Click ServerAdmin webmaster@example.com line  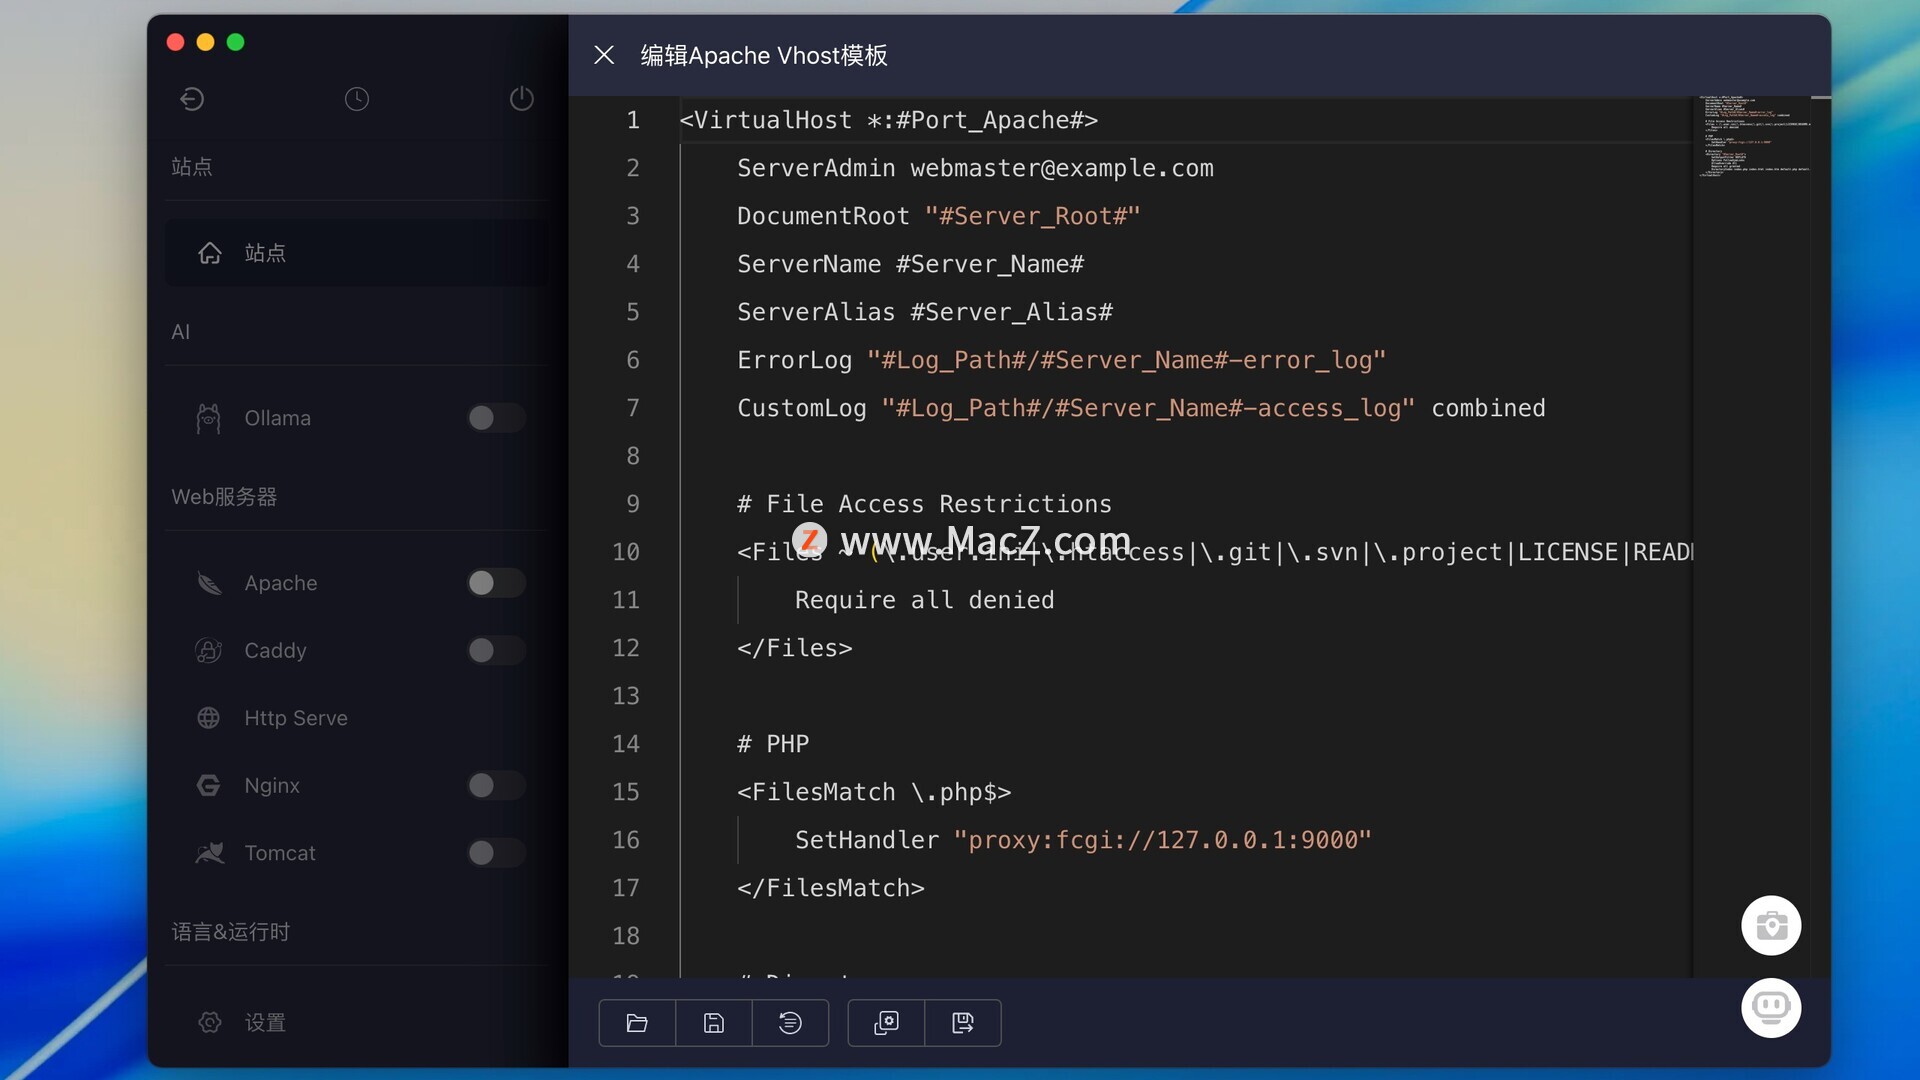(975, 169)
